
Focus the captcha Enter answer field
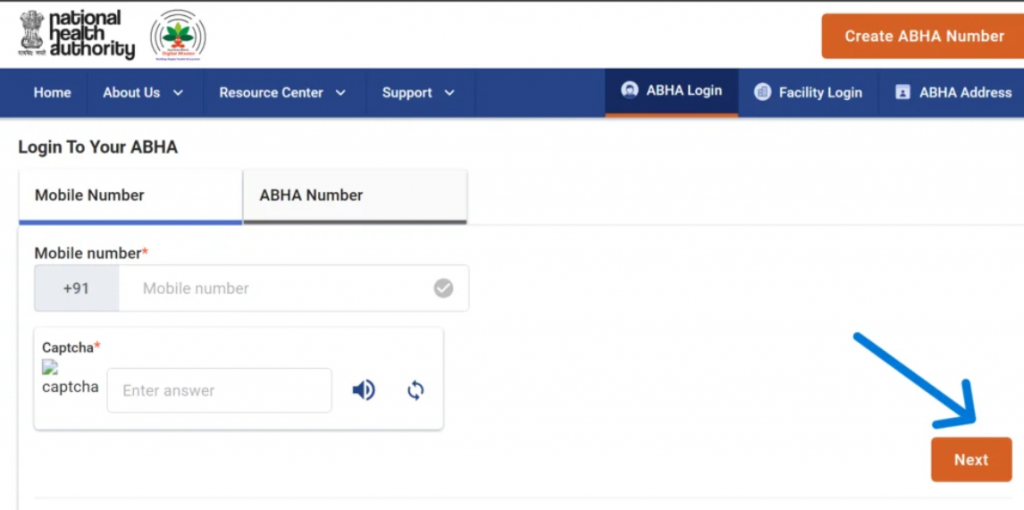(x=219, y=390)
